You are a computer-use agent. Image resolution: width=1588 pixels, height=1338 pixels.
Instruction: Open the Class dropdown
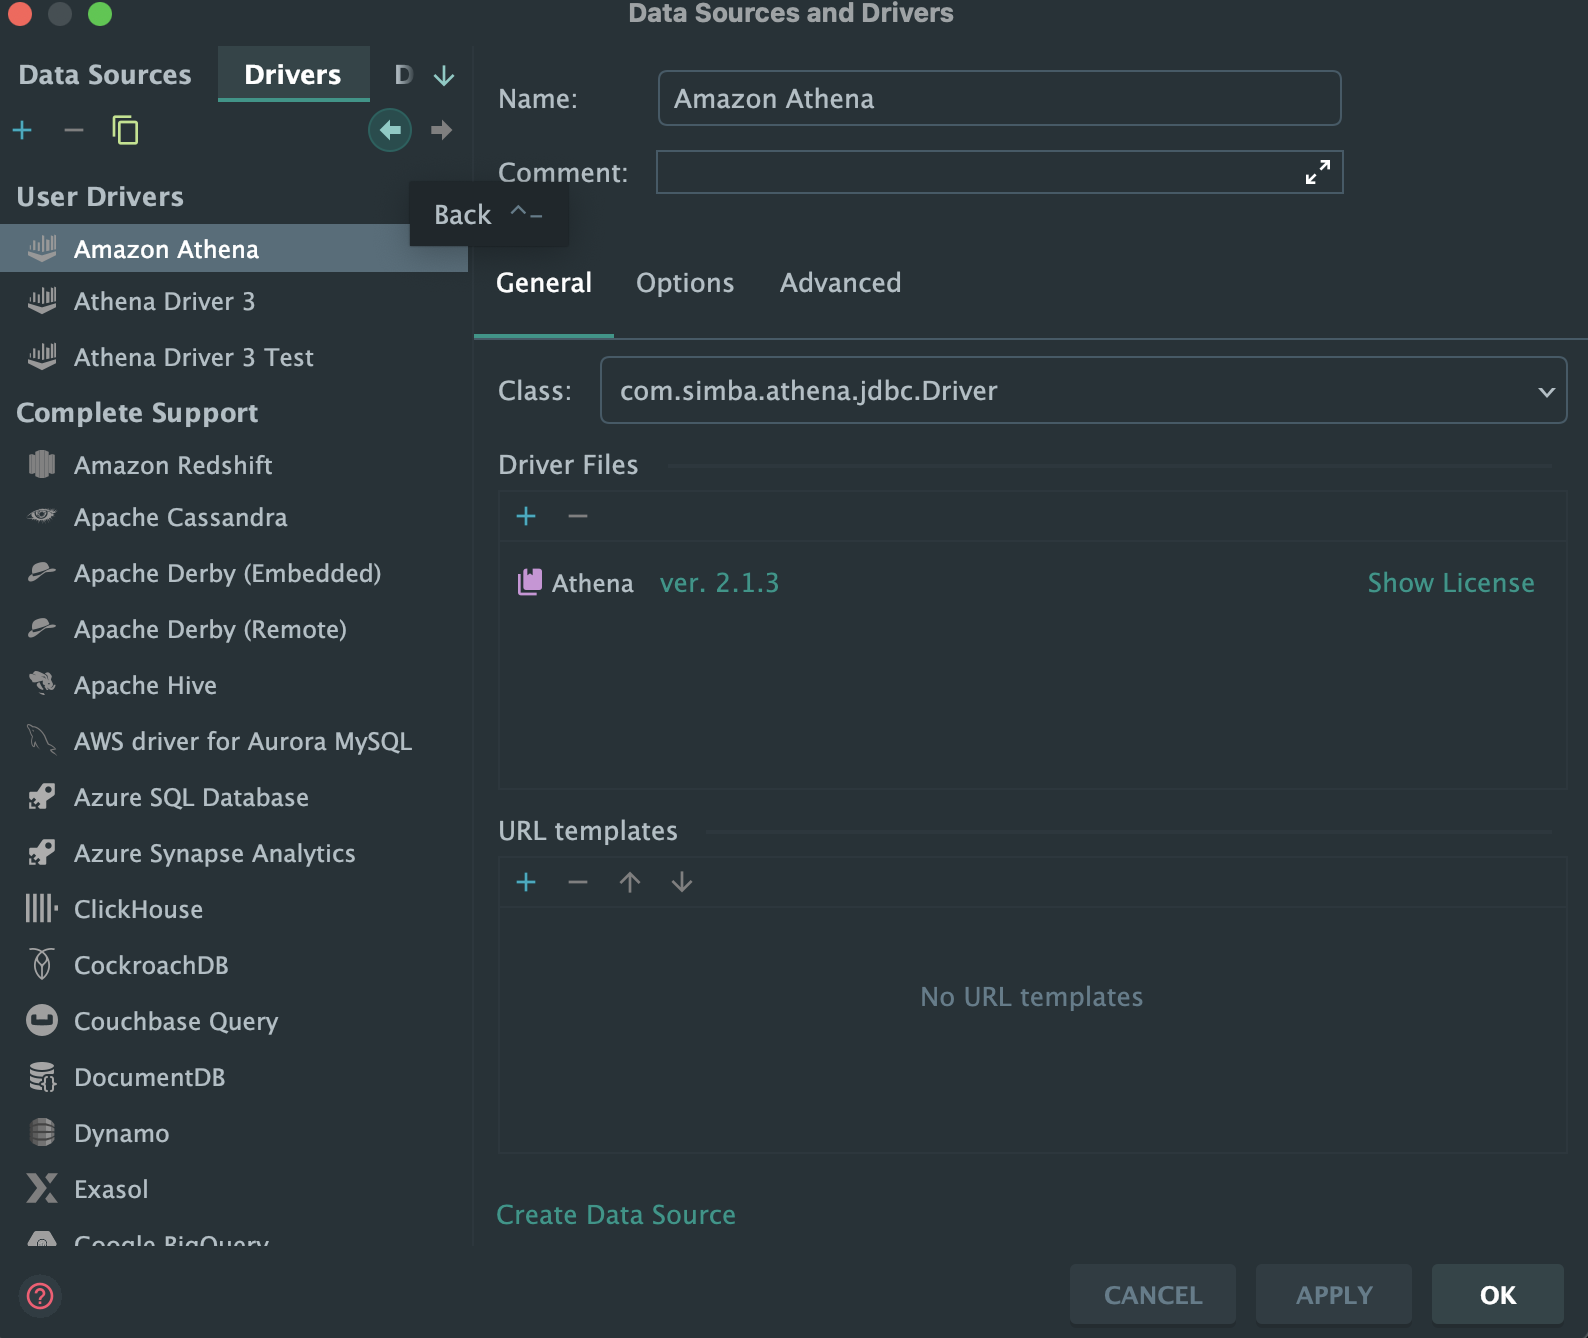click(1083, 390)
